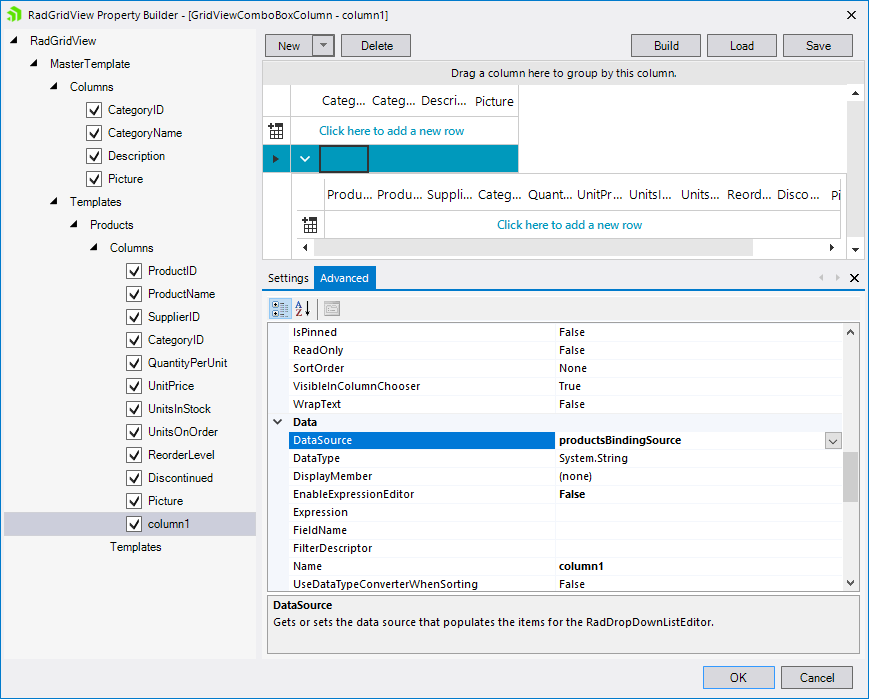Screen dimensions: 869x699
Task: Toggle the UnitPrice column checkbox
Action: coord(134,386)
